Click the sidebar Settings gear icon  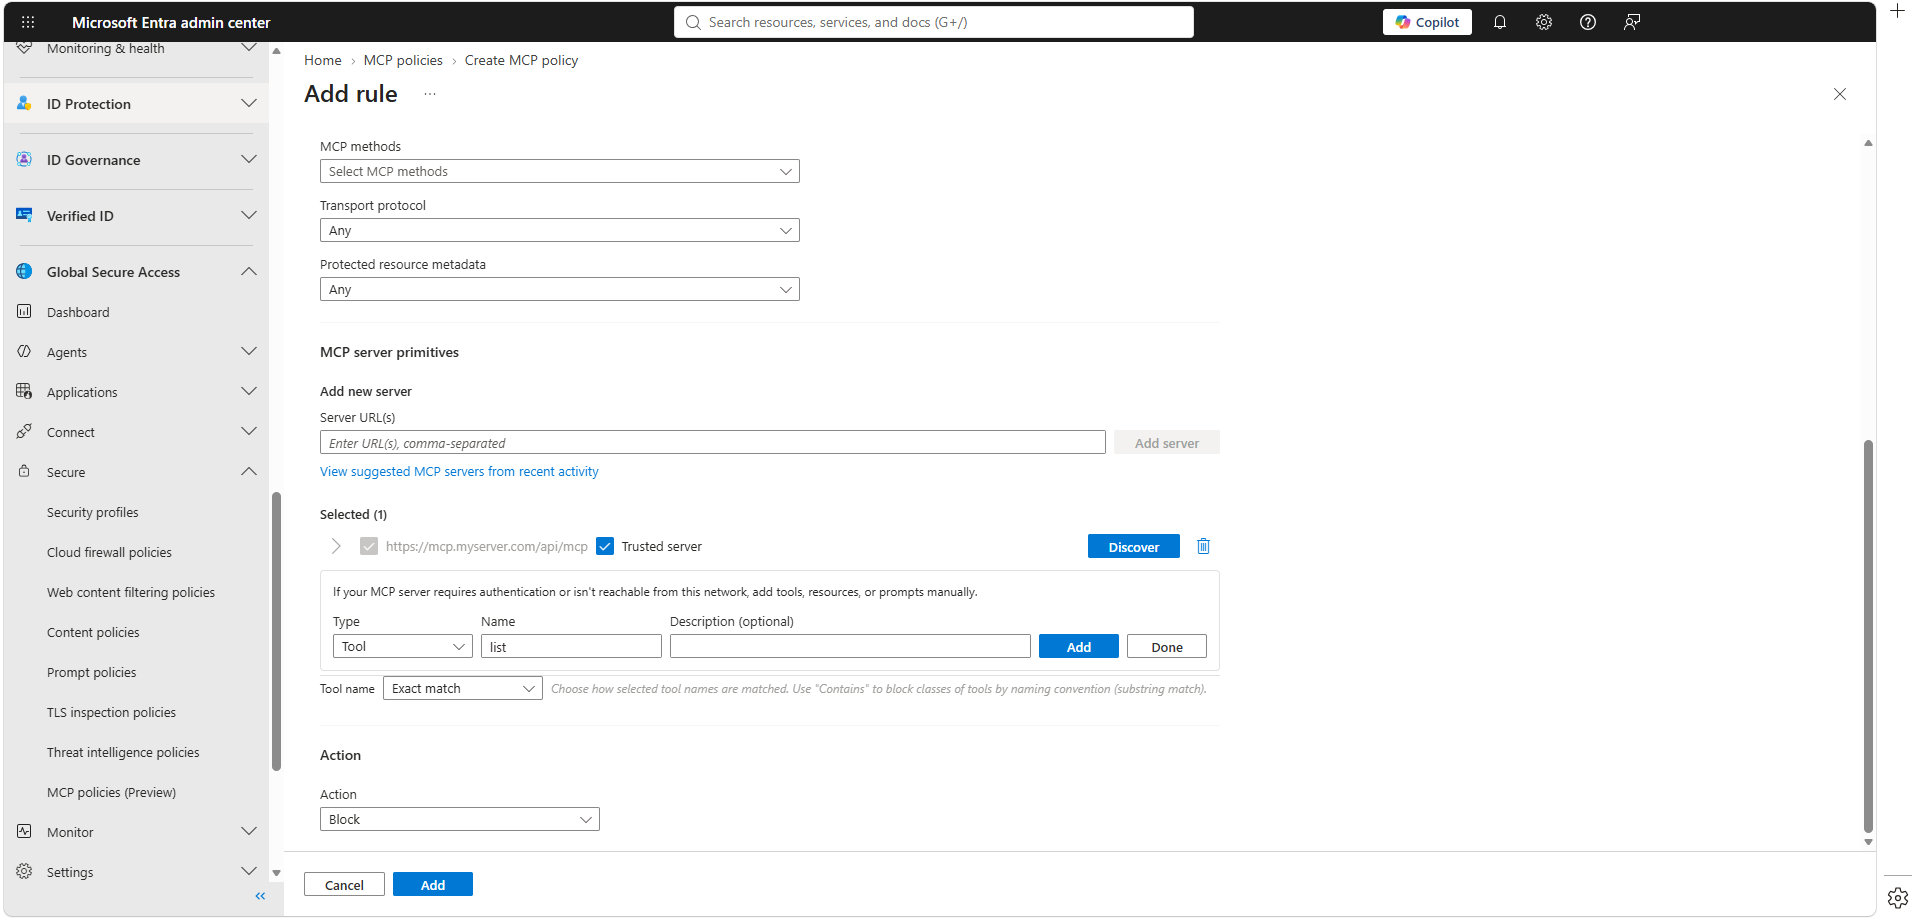tap(24, 871)
